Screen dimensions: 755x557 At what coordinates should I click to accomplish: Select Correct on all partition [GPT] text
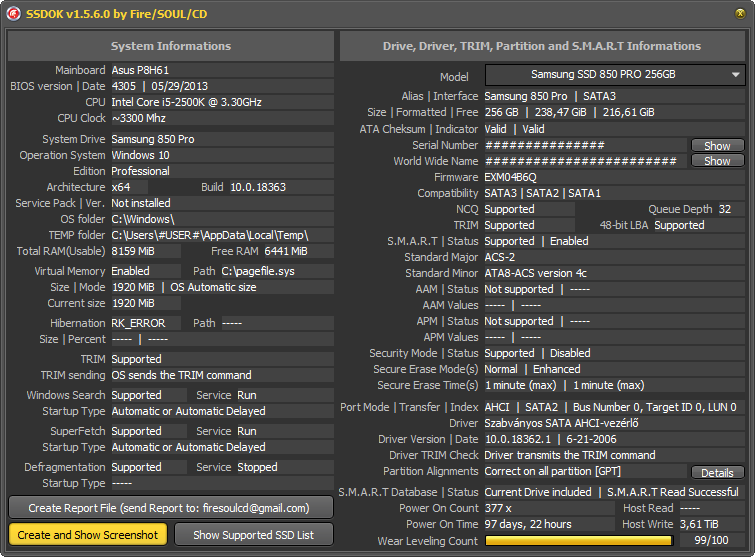tap(553, 471)
